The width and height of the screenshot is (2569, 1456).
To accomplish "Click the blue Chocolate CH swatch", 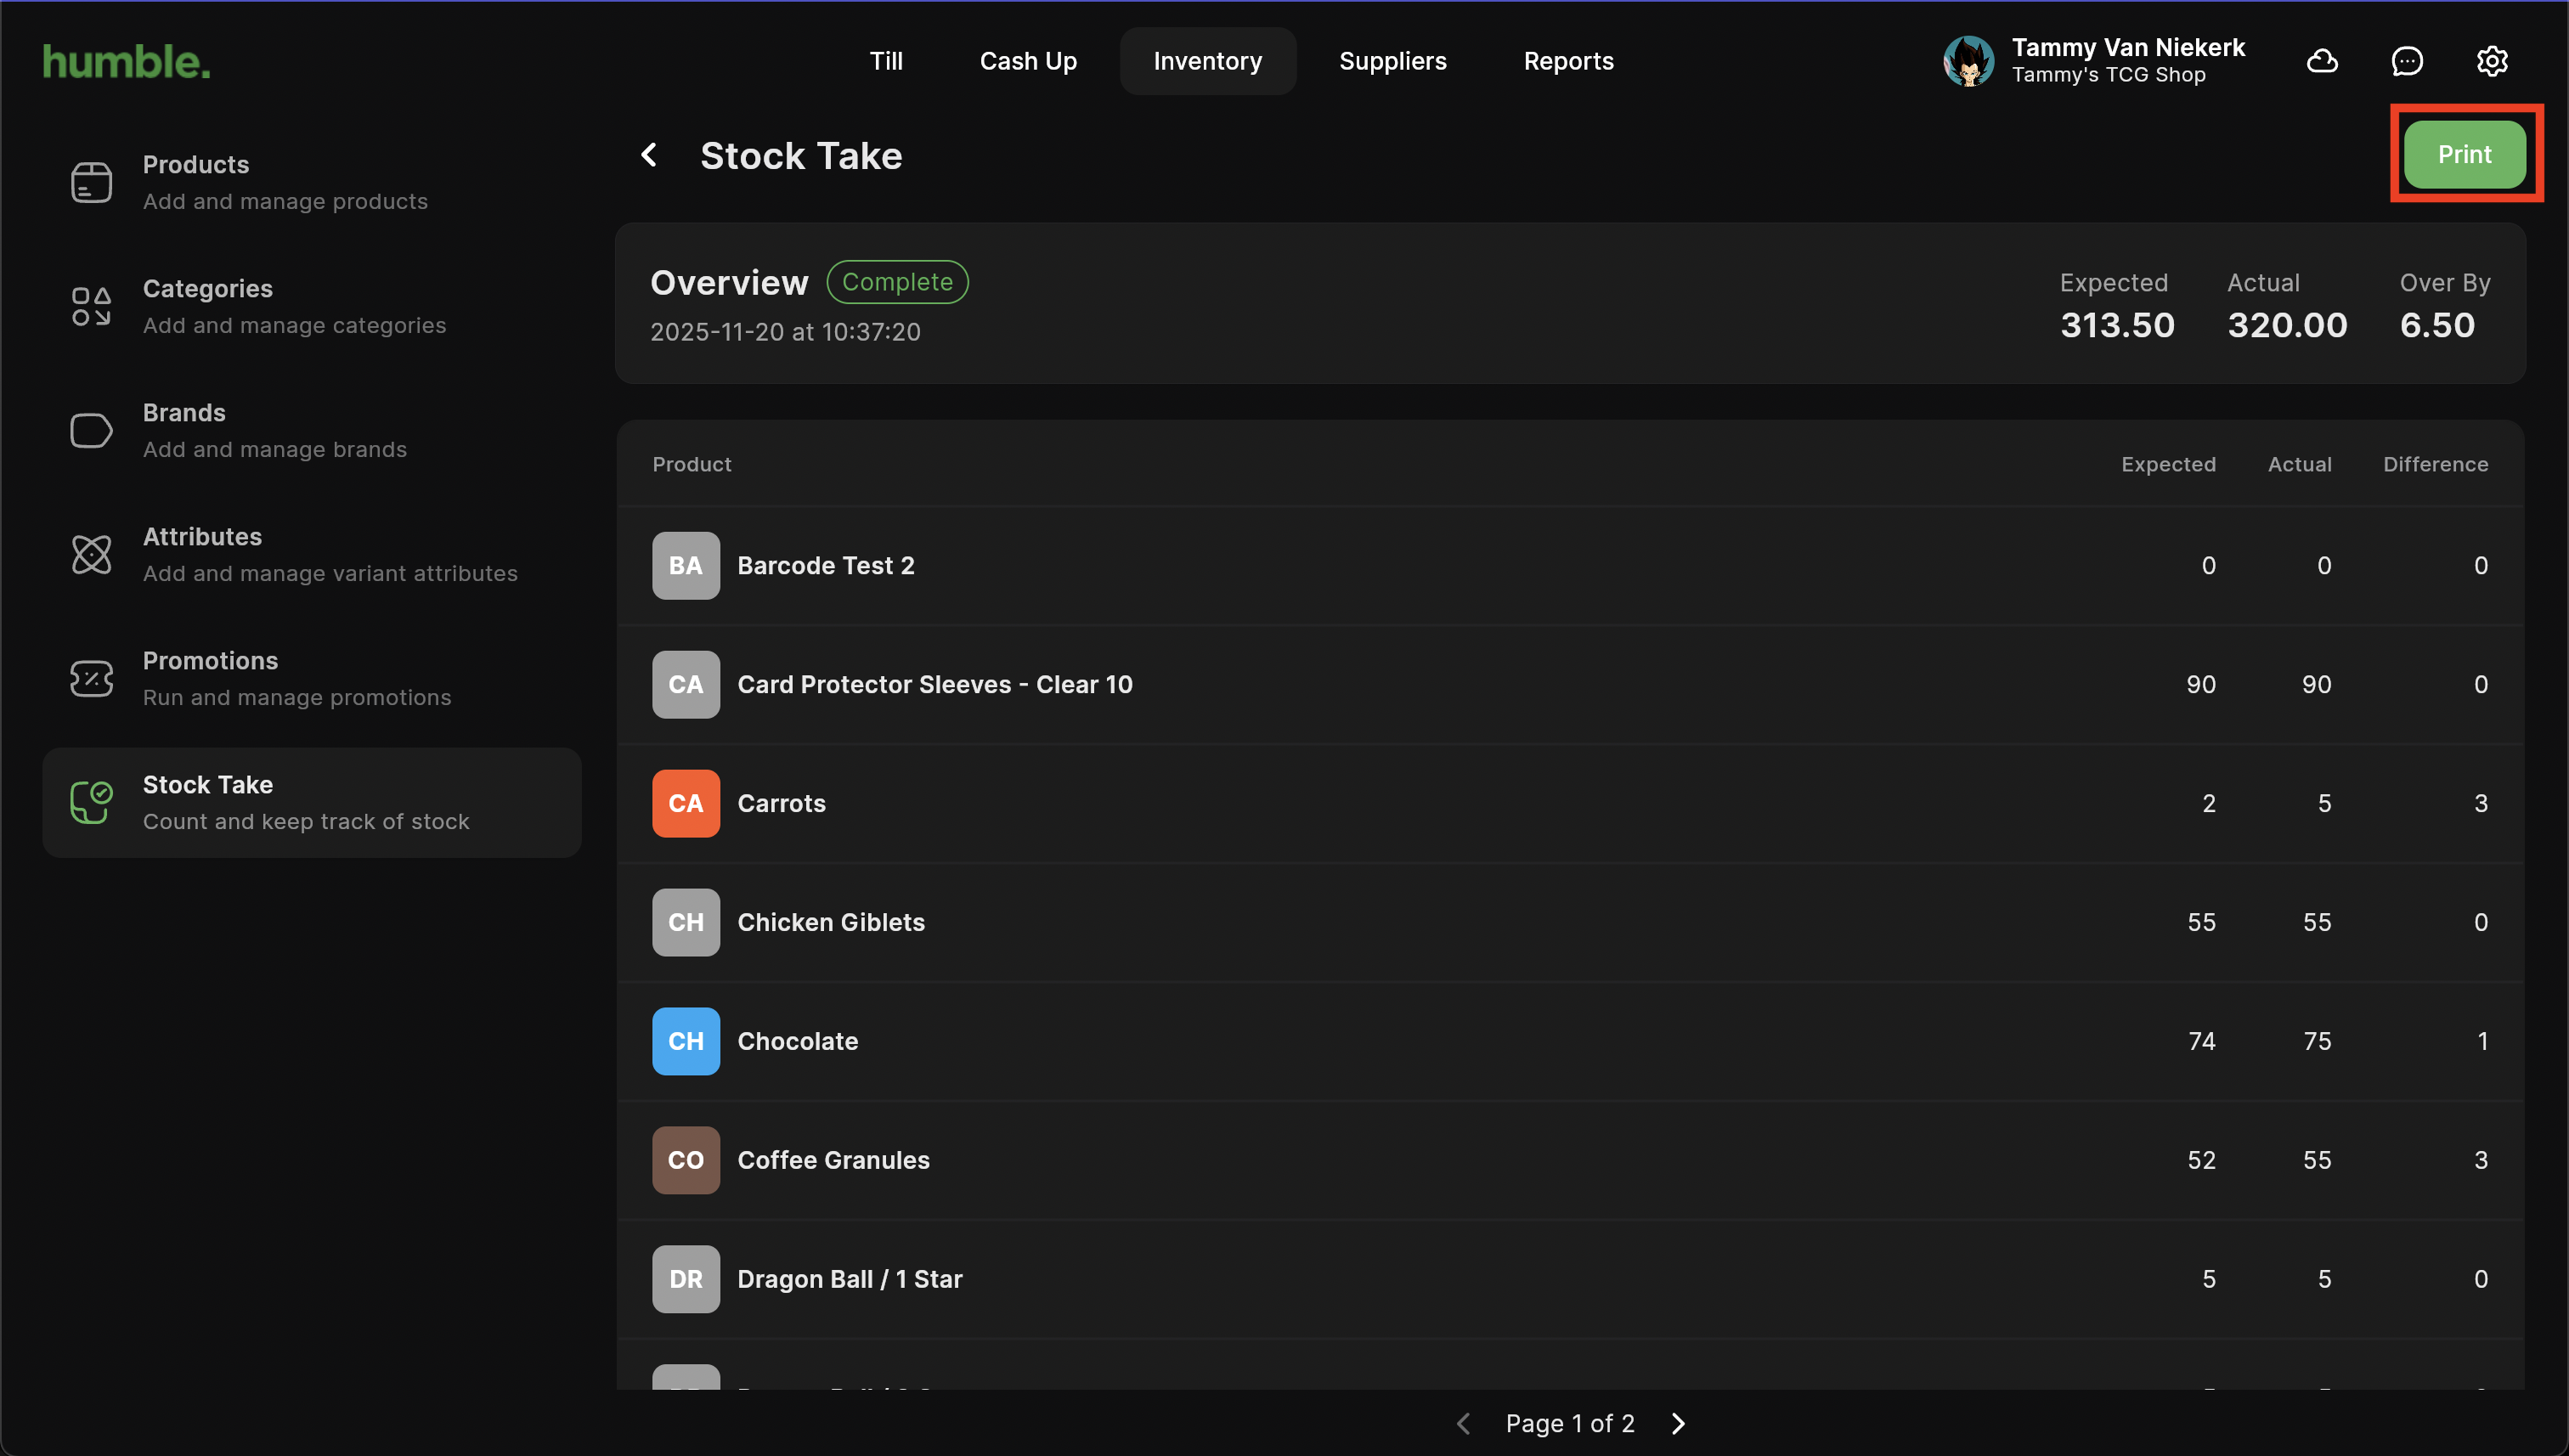I will pyautogui.click(x=685, y=1041).
